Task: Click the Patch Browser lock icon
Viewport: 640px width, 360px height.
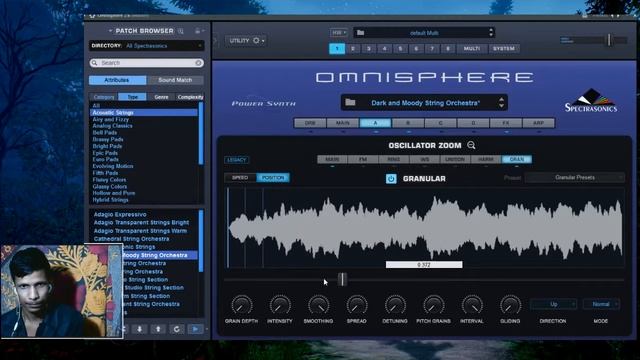Action: tap(198, 31)
